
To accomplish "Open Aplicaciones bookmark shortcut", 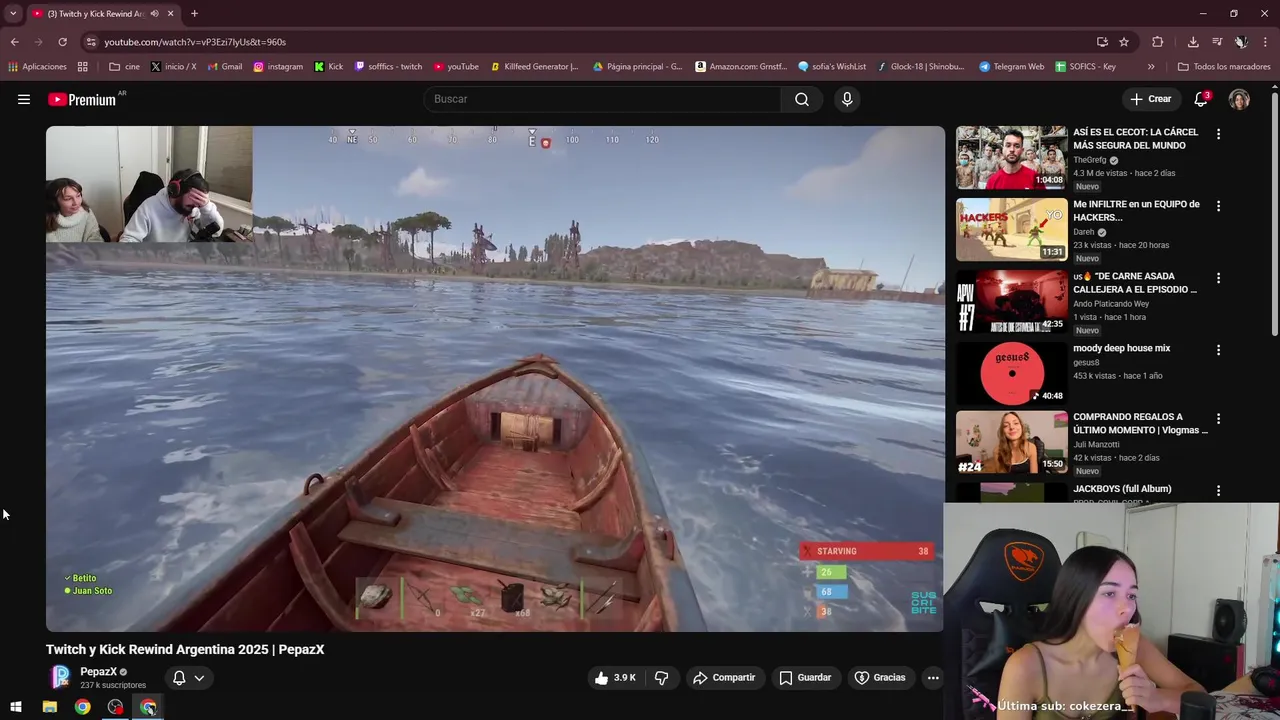I will (x=37, y=67).
